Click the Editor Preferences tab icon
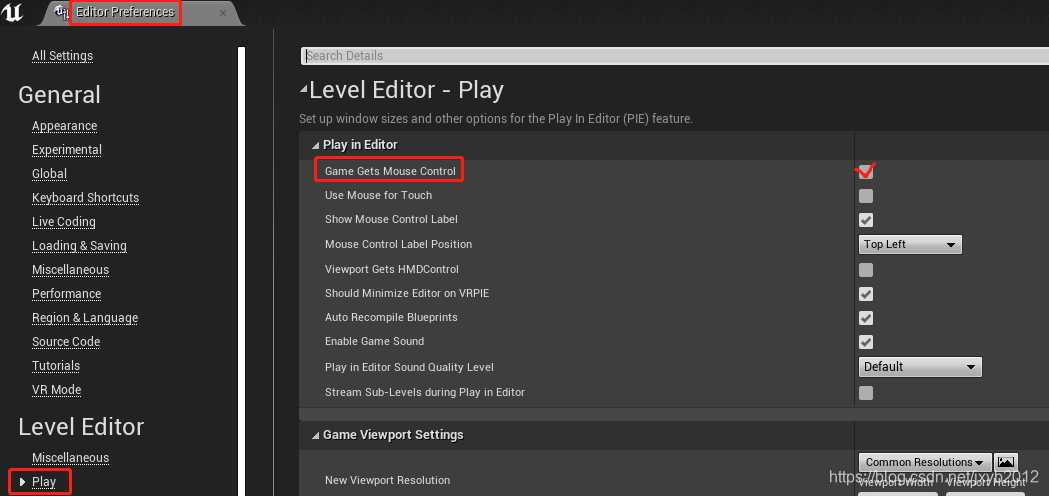Viewport: 1049px width, 496px height. [61, 12]
